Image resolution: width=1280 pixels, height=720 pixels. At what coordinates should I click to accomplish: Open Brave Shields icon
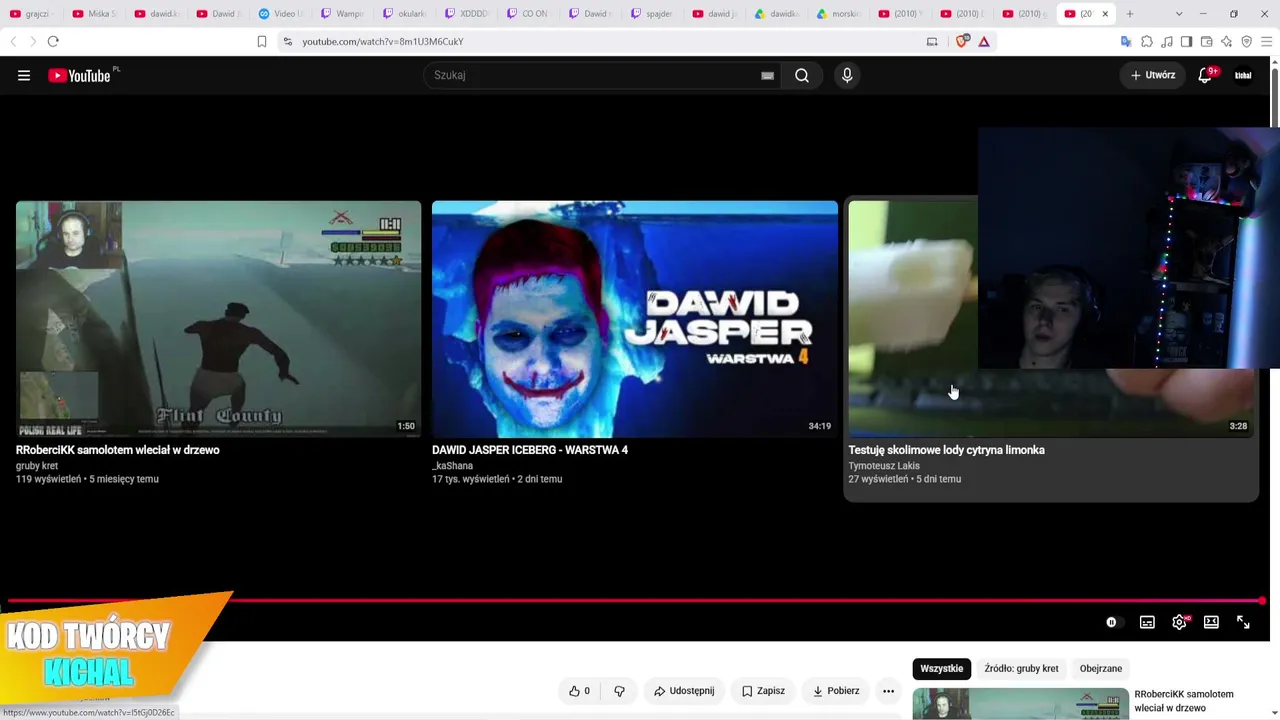click(x=963, y=41)
